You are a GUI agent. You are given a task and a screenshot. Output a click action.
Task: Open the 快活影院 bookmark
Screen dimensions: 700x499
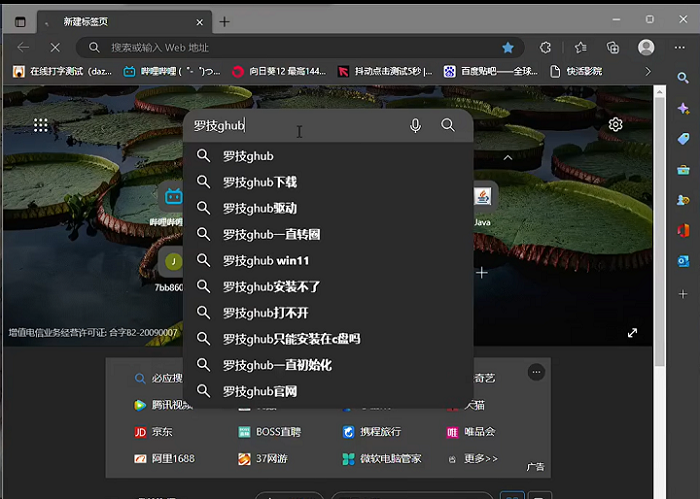tap(576, 71)
